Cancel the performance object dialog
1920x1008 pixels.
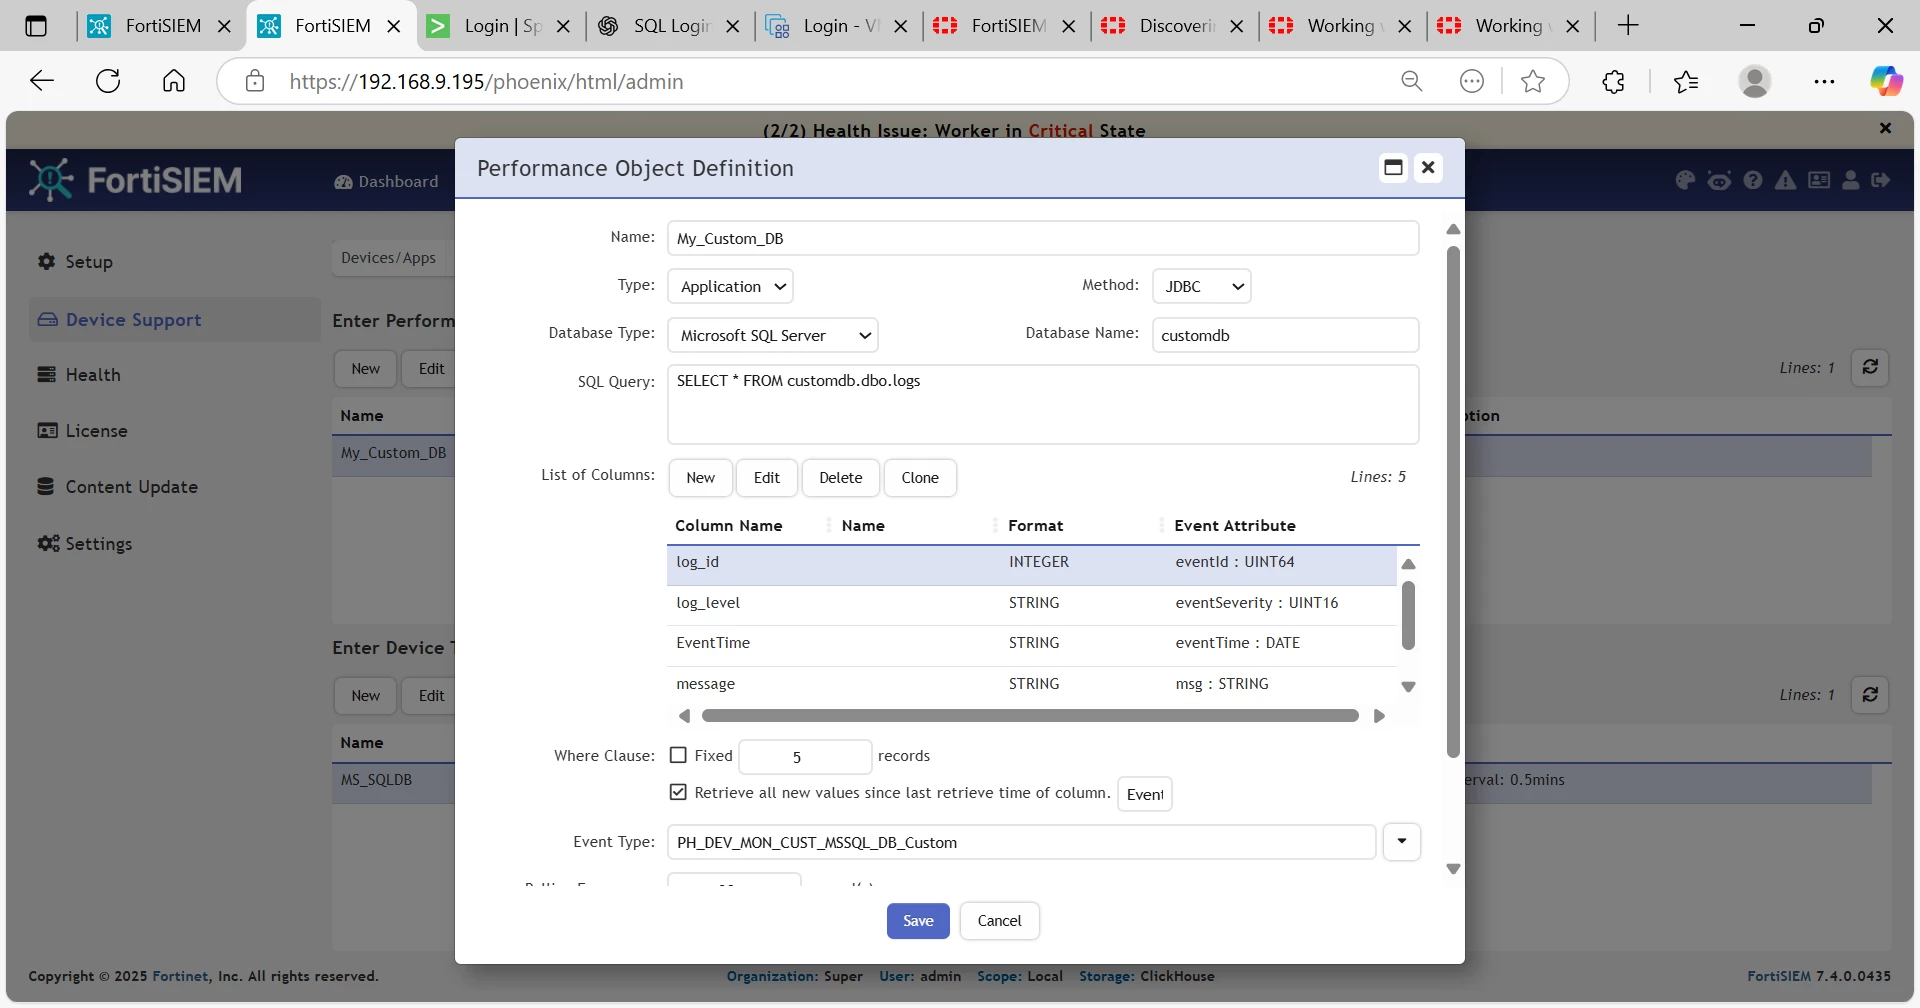[x=999, y=921]
